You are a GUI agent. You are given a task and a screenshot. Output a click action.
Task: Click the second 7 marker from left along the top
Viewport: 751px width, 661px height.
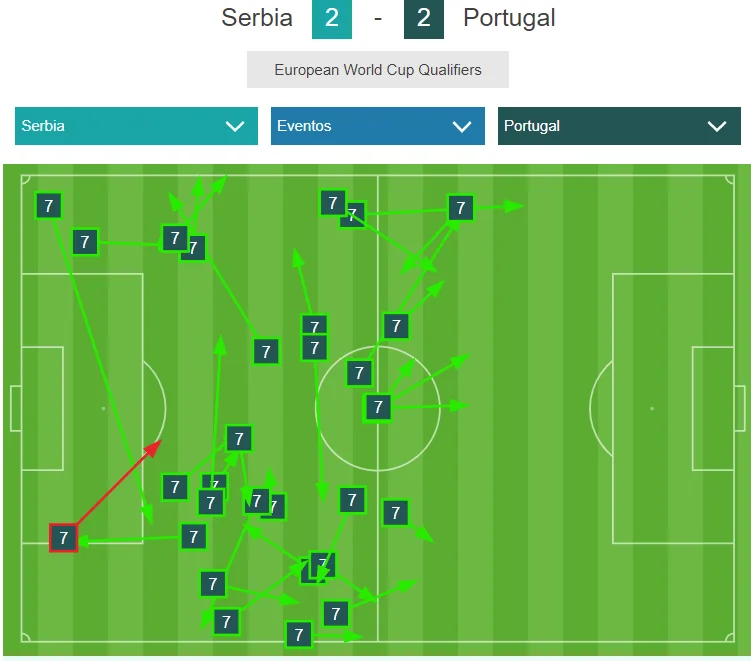pyautogui.click(x=85, y=241)
